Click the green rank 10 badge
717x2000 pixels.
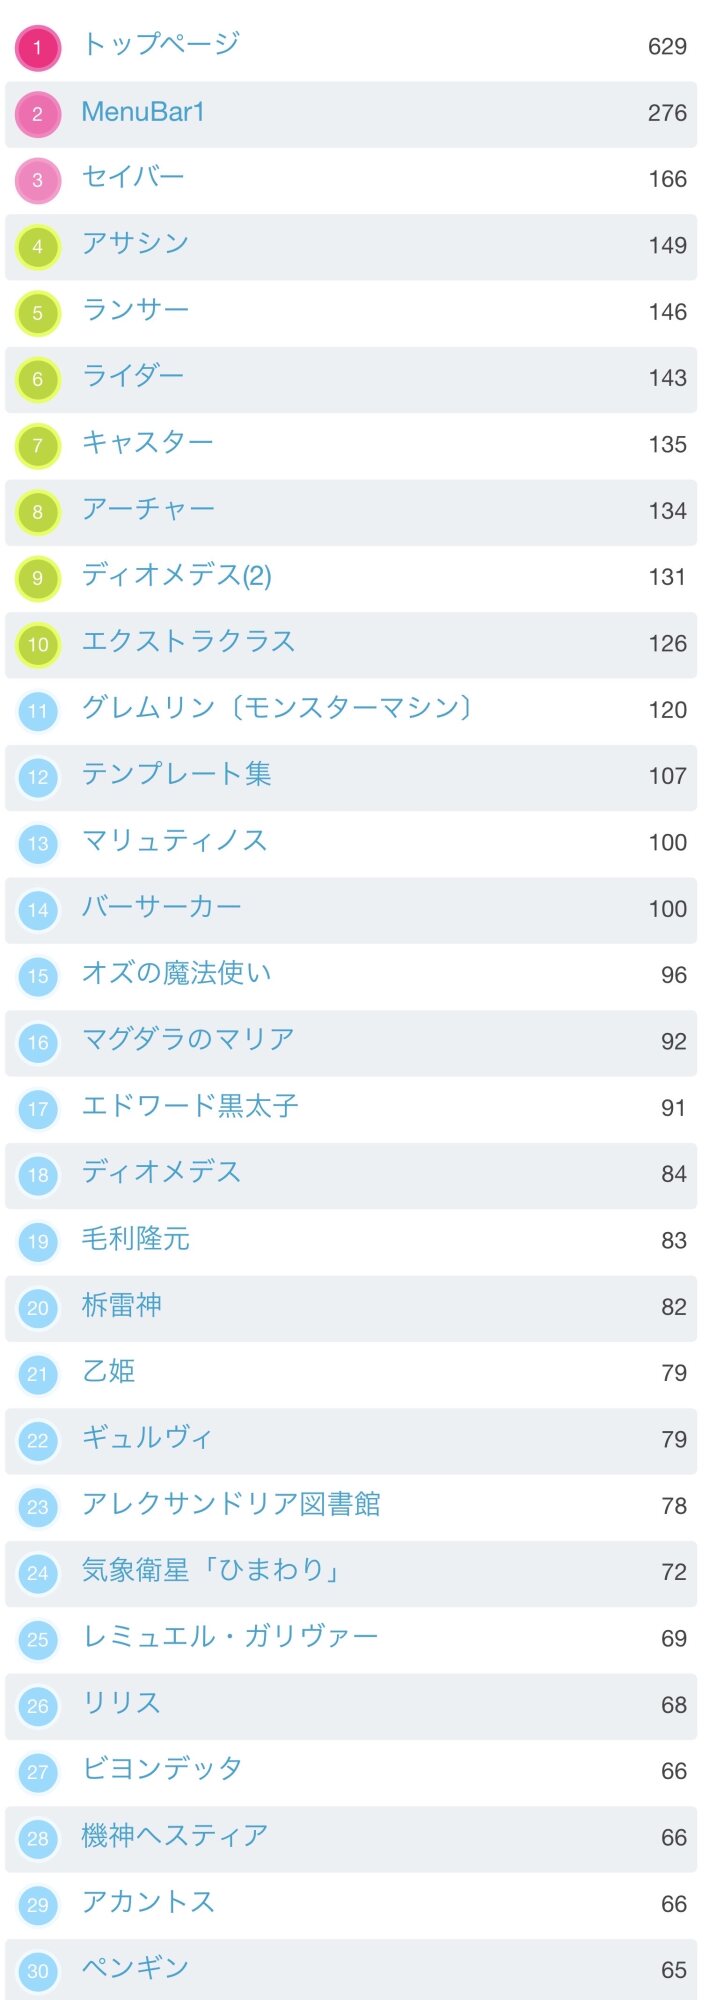coord(38,644)
